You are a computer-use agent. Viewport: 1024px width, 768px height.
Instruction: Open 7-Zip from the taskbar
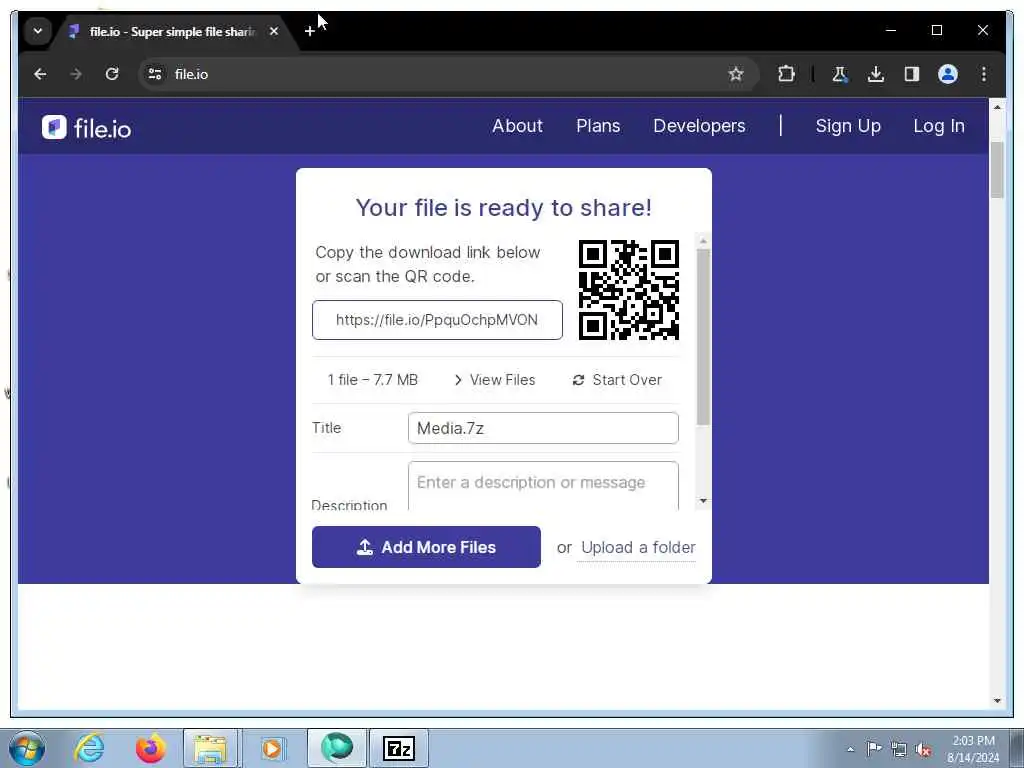398,748
